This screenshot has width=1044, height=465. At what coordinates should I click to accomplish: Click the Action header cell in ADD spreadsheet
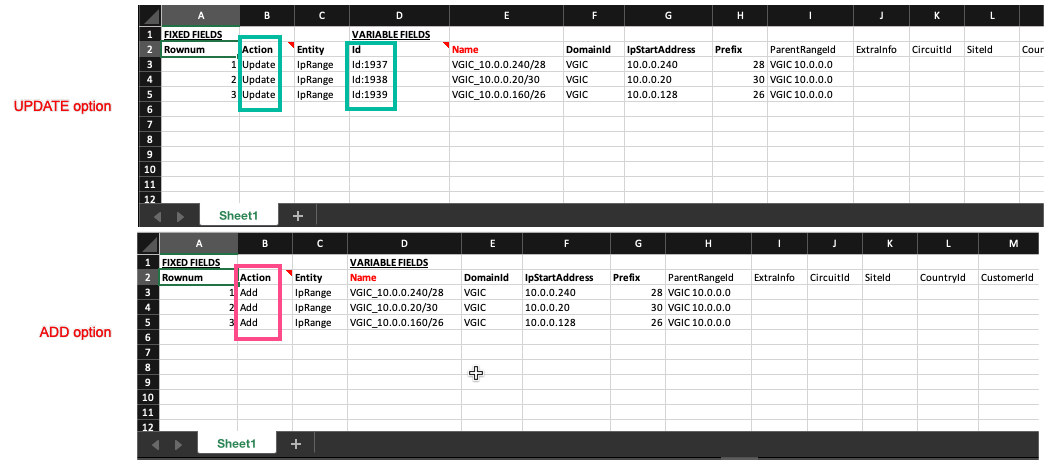256,277
